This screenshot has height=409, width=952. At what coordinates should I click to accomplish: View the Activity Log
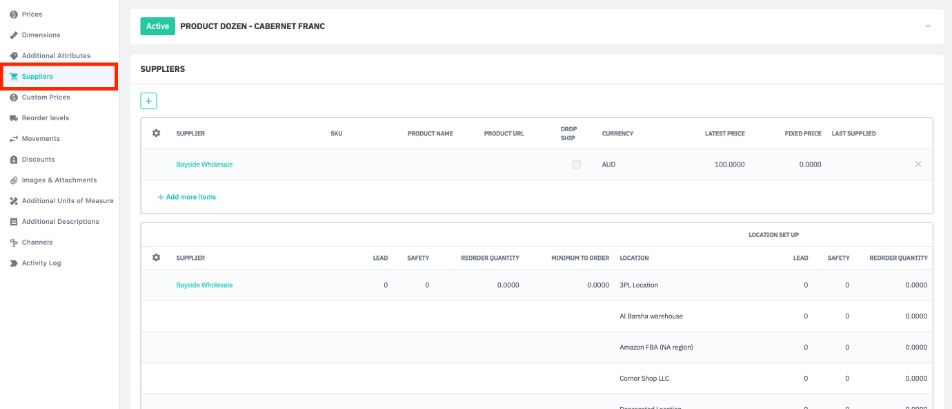click(x=41, y=263)
